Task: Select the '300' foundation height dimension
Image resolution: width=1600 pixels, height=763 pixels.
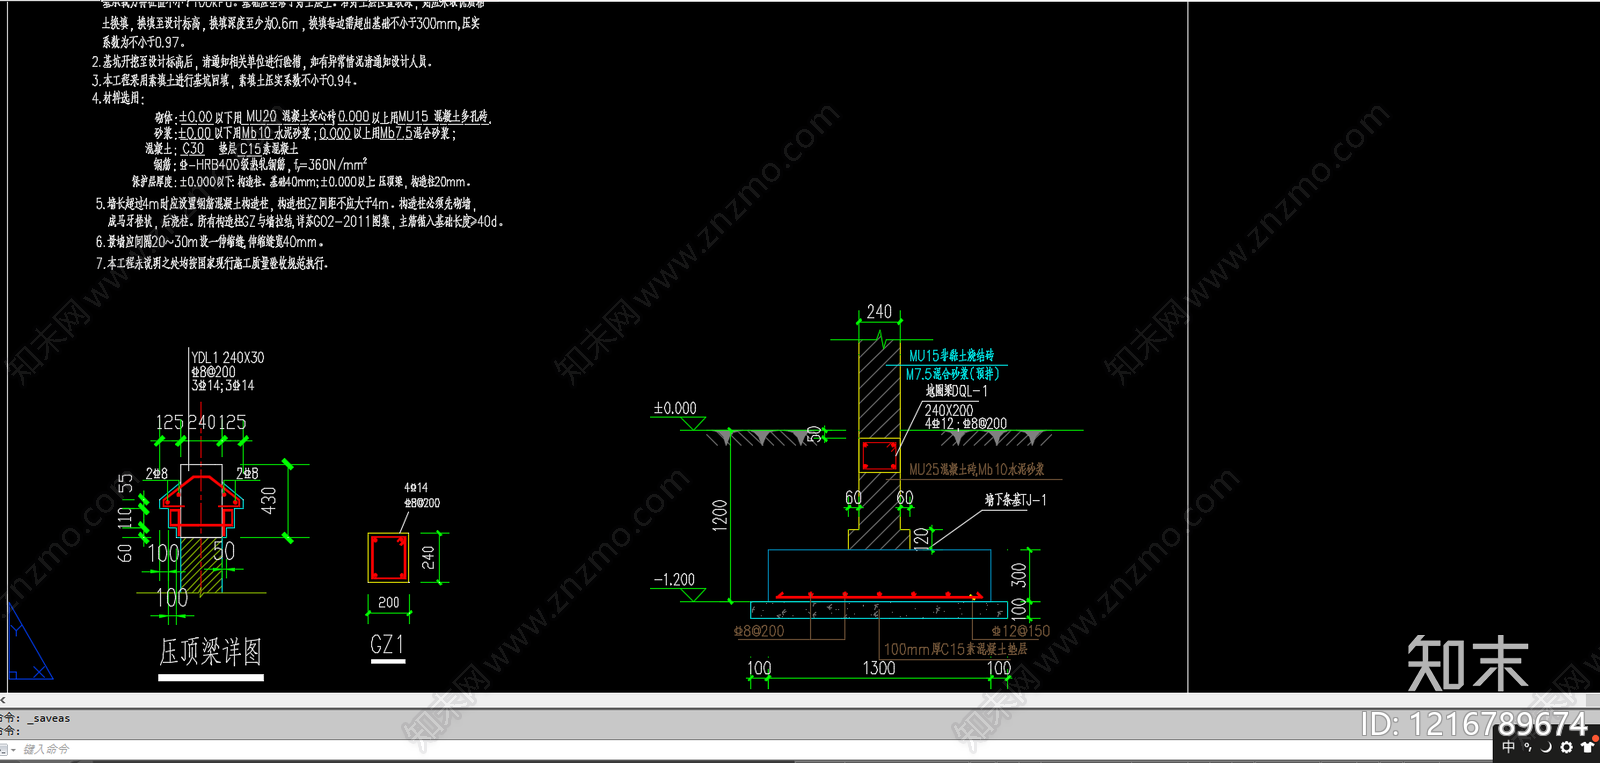Action: 1019,575
